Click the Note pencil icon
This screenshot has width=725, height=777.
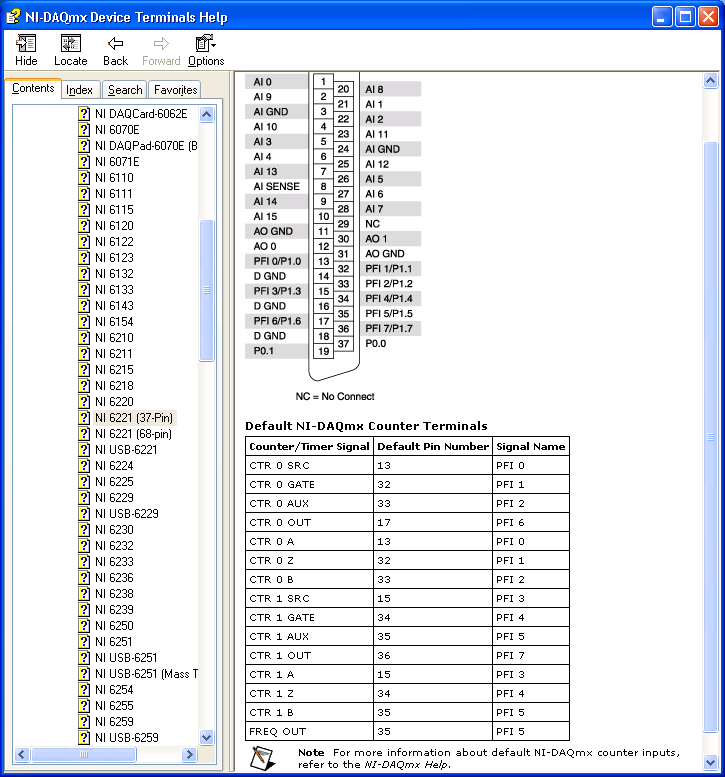click(262, 758)
